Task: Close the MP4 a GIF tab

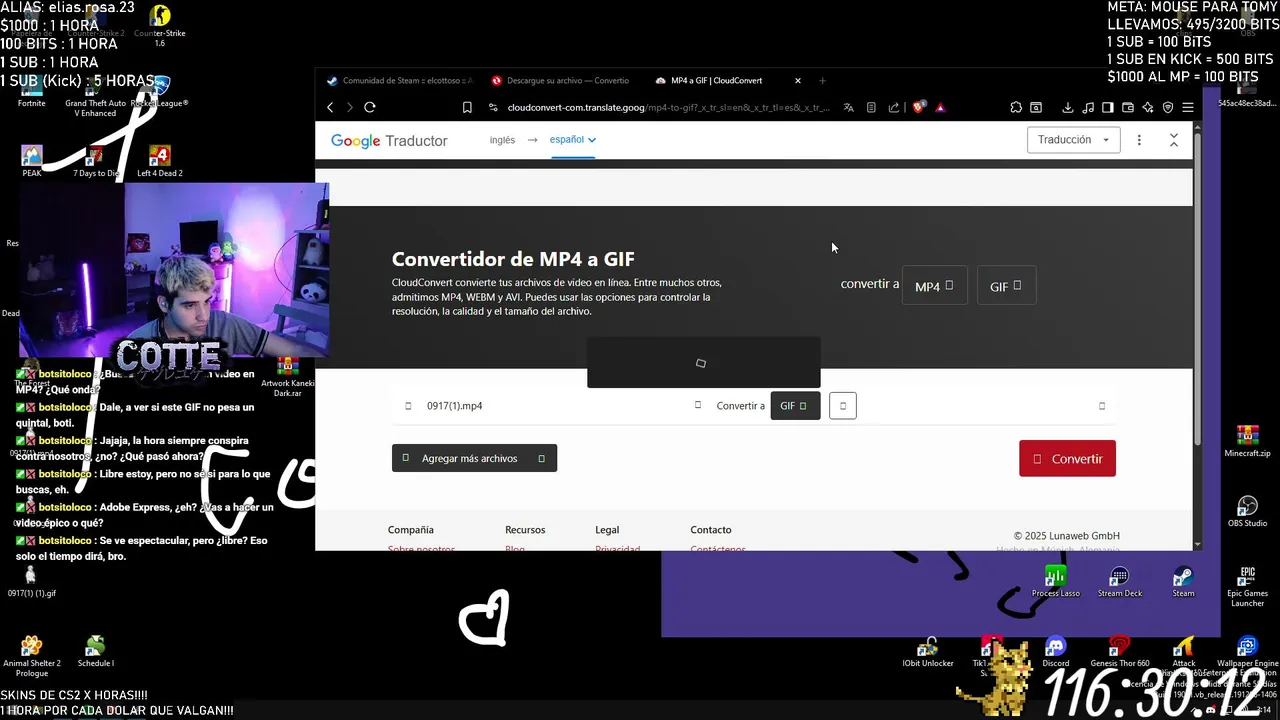Action: pyautogui.click(x=798, y=81)
